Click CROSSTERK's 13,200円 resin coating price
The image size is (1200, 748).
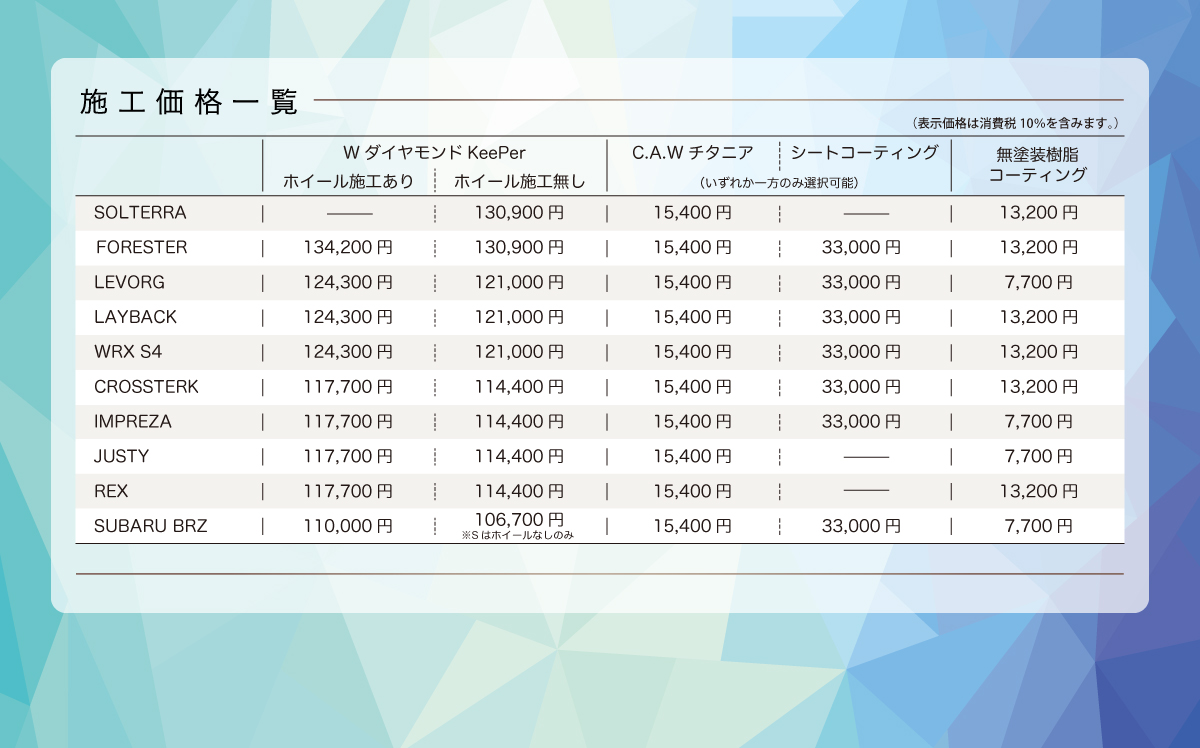point(1038,387)
